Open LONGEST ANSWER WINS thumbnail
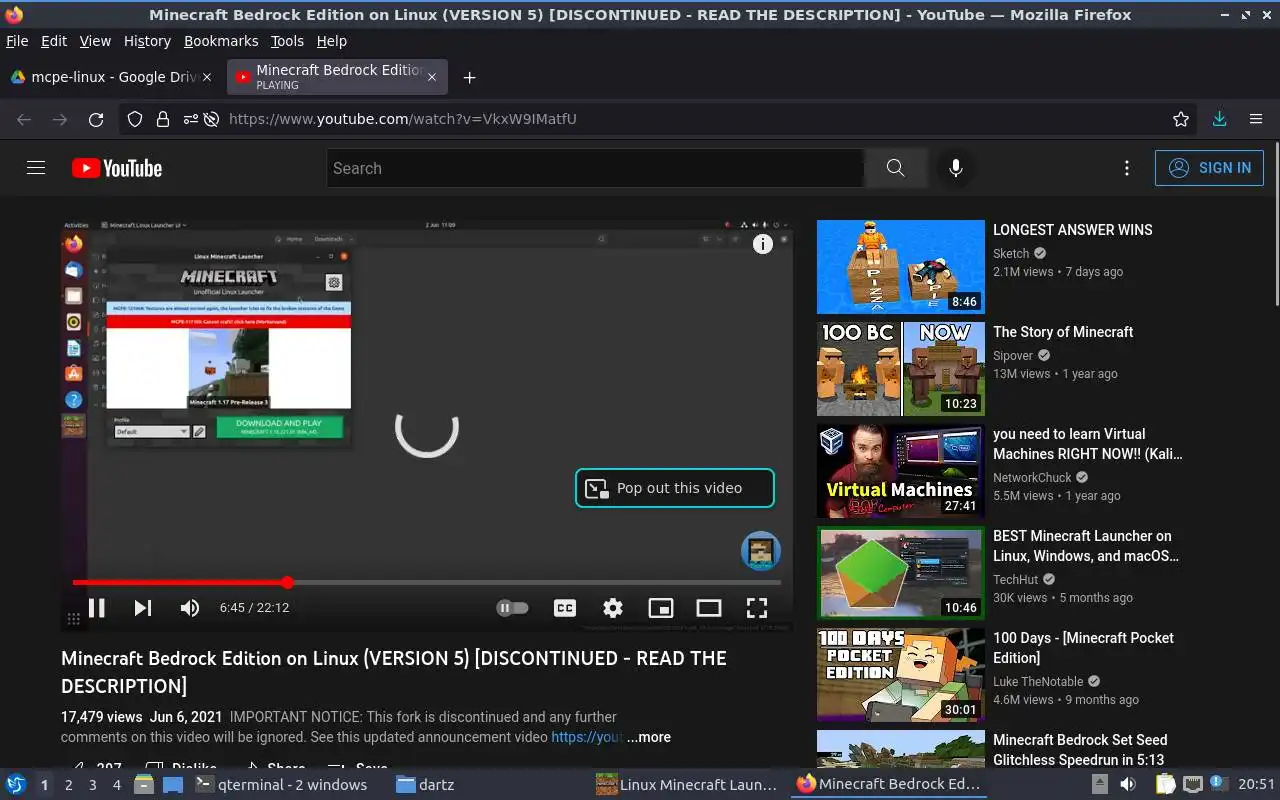 (901, 267)
